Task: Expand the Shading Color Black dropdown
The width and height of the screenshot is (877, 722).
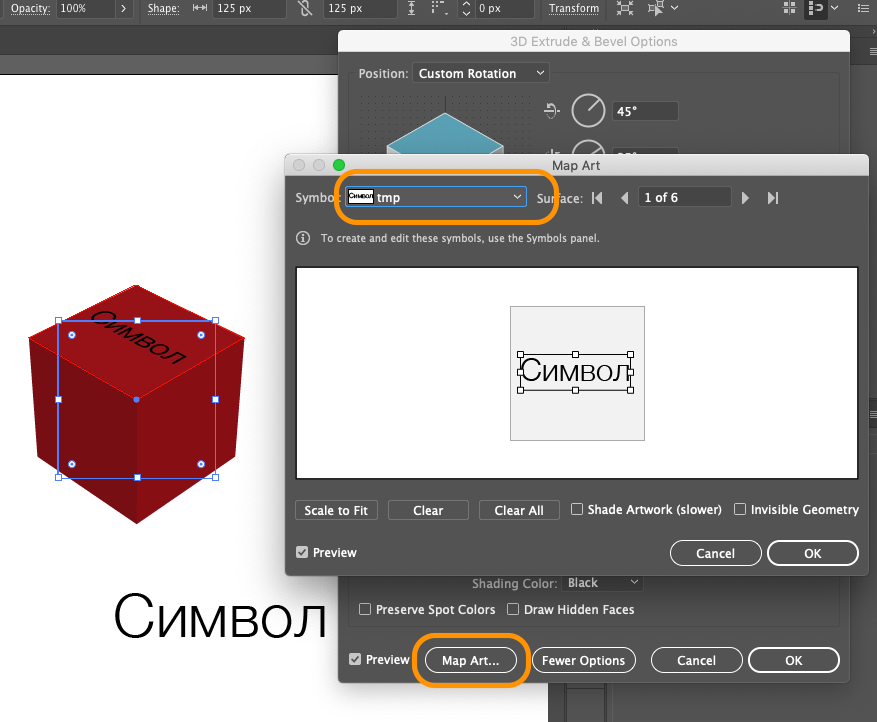Action: pos(603,583)
